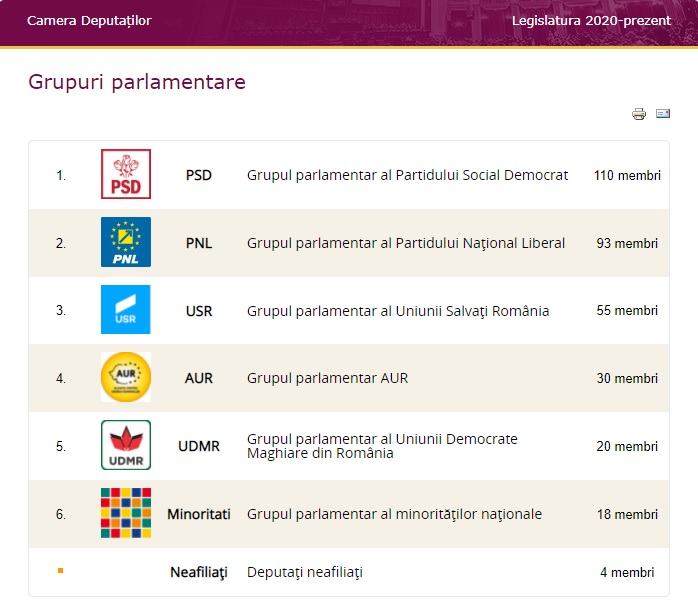Click the yellow AUR party logo
The width and height of the screenshot is (698, 603).
pyautogui.click(x=126, y=377)
